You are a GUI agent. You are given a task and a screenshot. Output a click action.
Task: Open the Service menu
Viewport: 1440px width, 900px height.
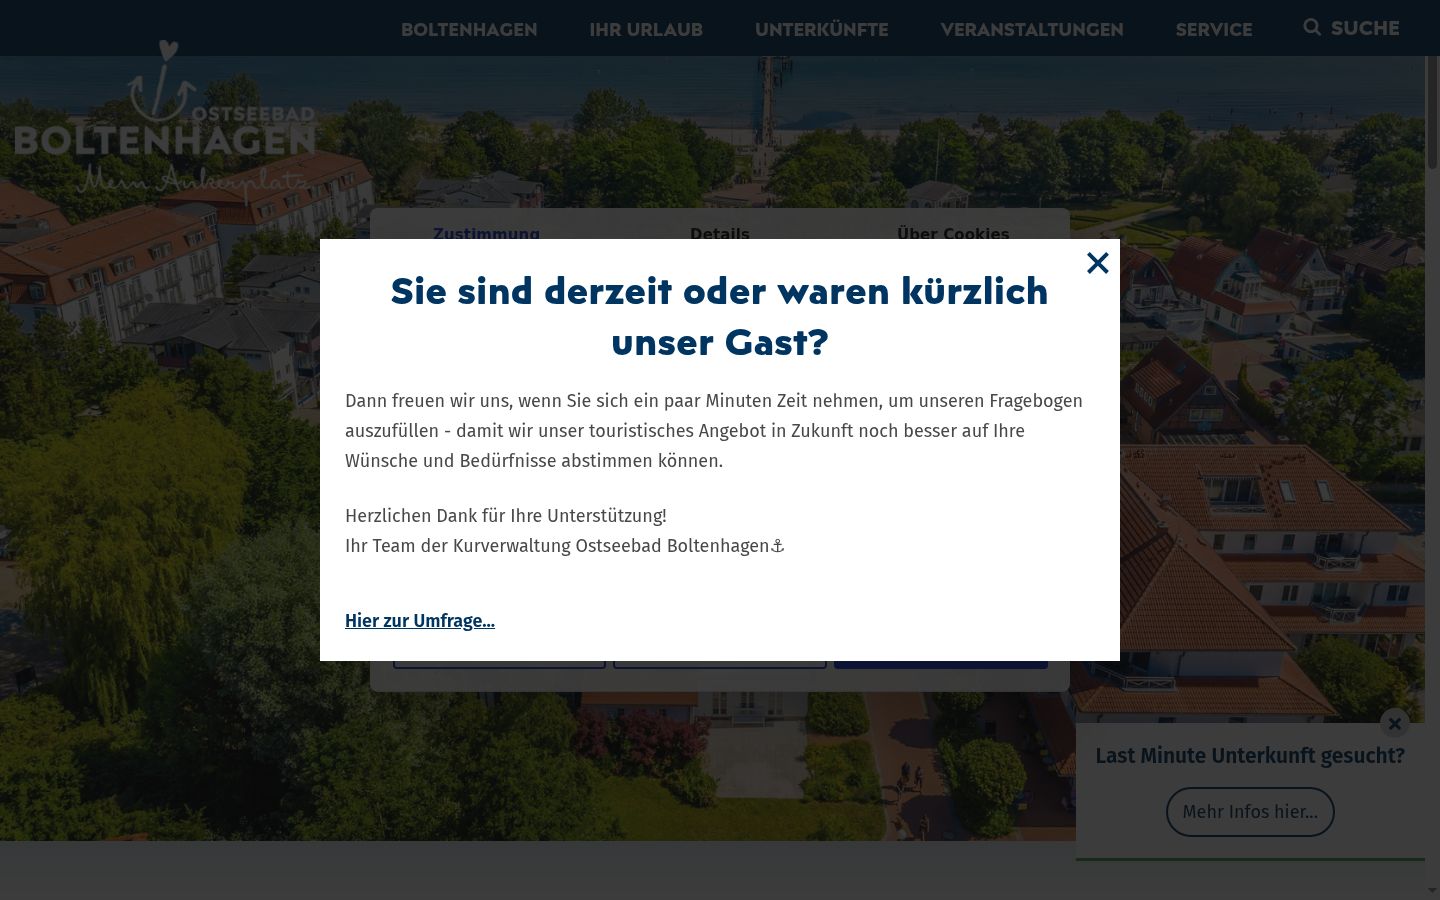1214,29
